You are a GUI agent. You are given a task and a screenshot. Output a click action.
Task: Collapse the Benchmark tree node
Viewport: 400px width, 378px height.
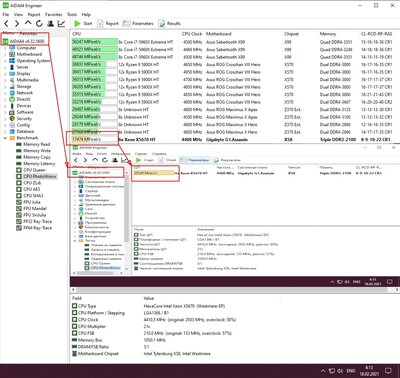point(5,138)
